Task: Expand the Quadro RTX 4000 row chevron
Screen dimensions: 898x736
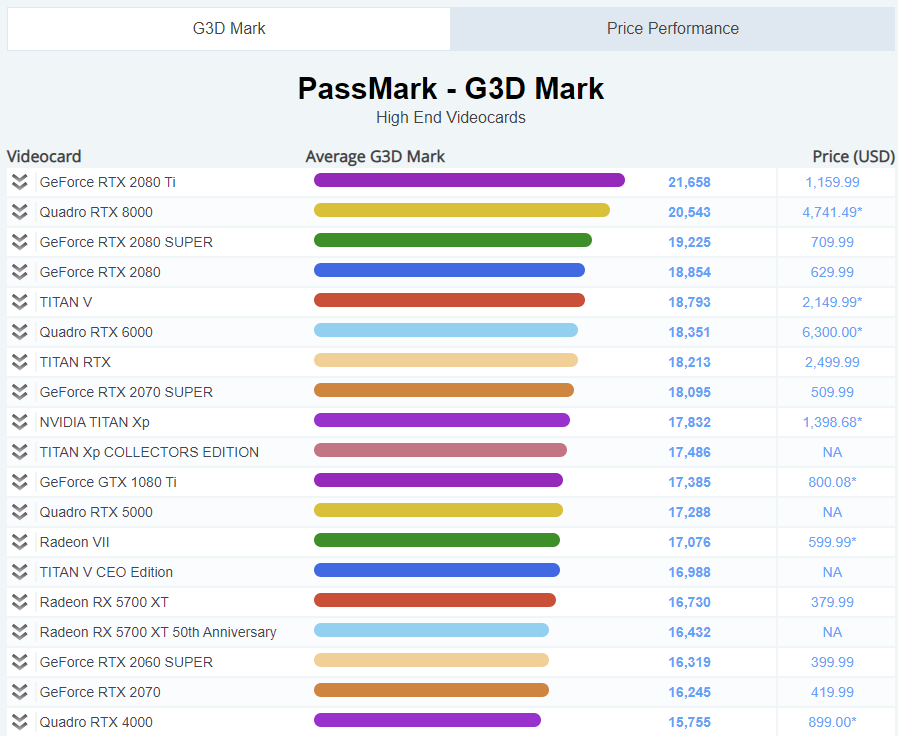Action: 19,722
